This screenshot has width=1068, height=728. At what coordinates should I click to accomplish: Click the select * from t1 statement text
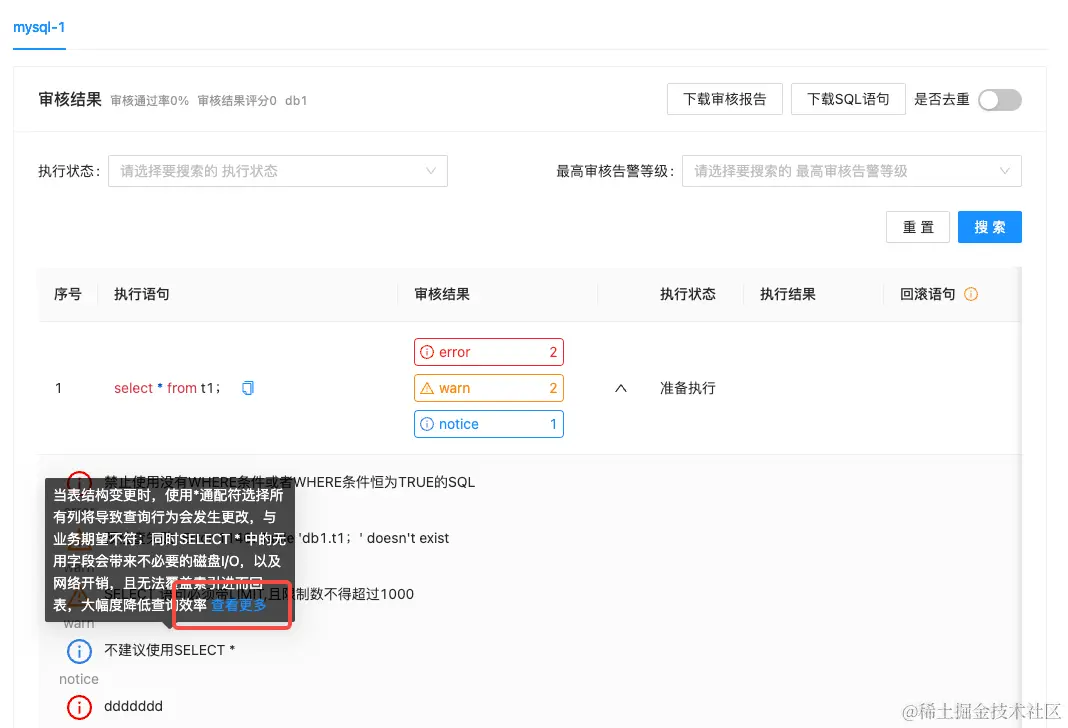pyautogui.click(x=167, y=388)
